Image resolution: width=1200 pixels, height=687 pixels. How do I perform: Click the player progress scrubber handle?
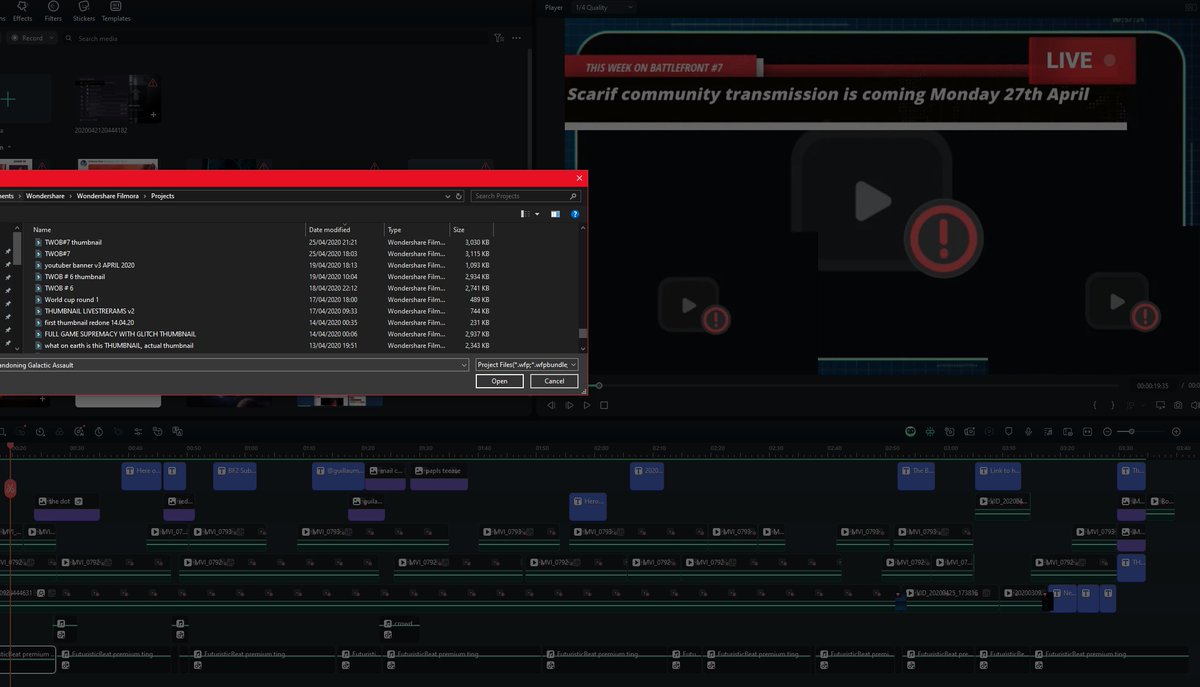tap(599, 385)
